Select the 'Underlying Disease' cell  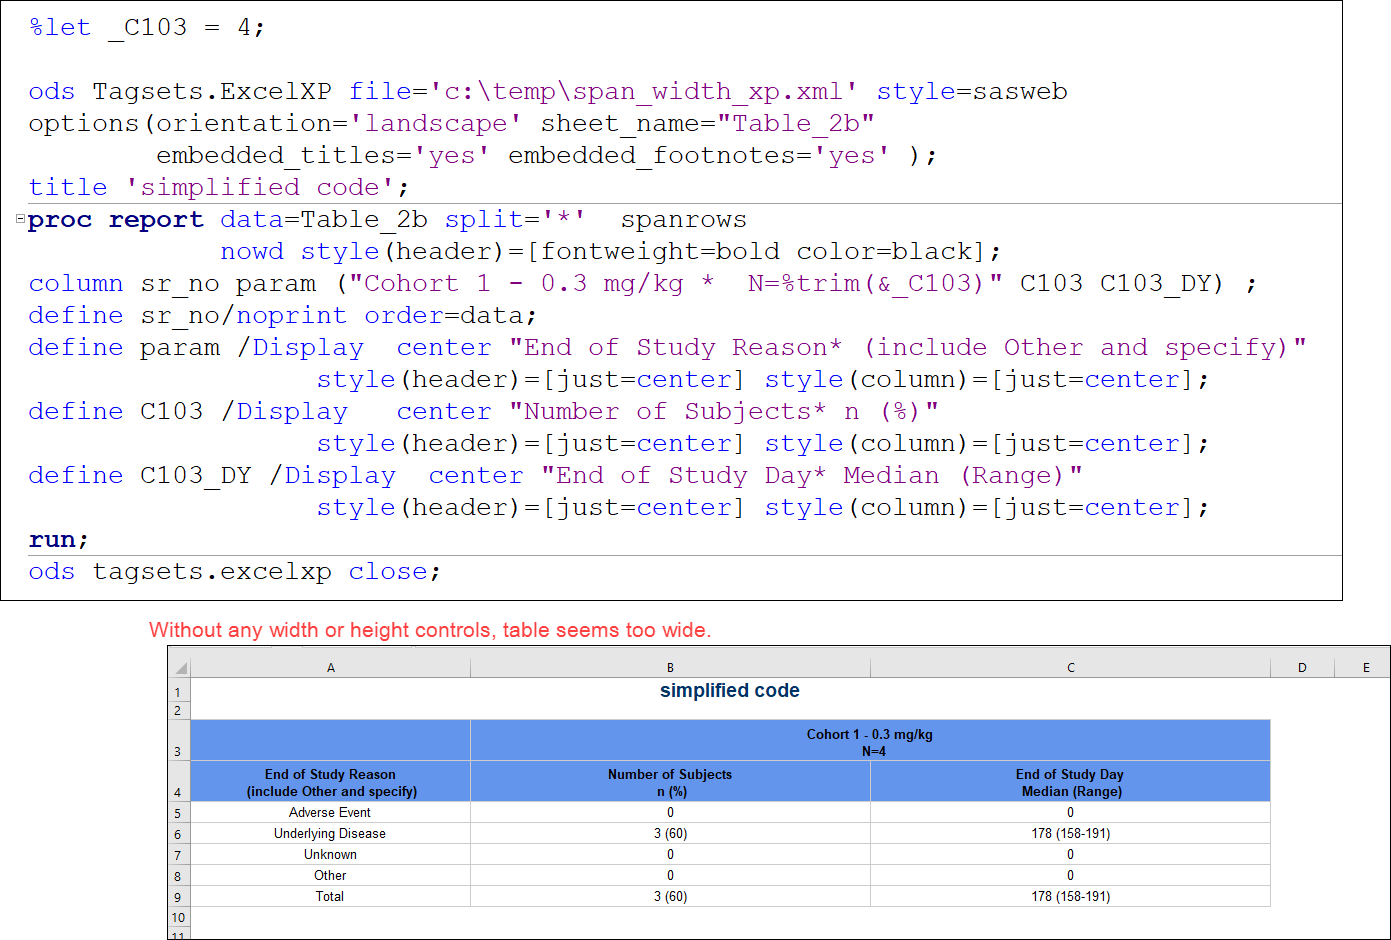coord(330,833)
